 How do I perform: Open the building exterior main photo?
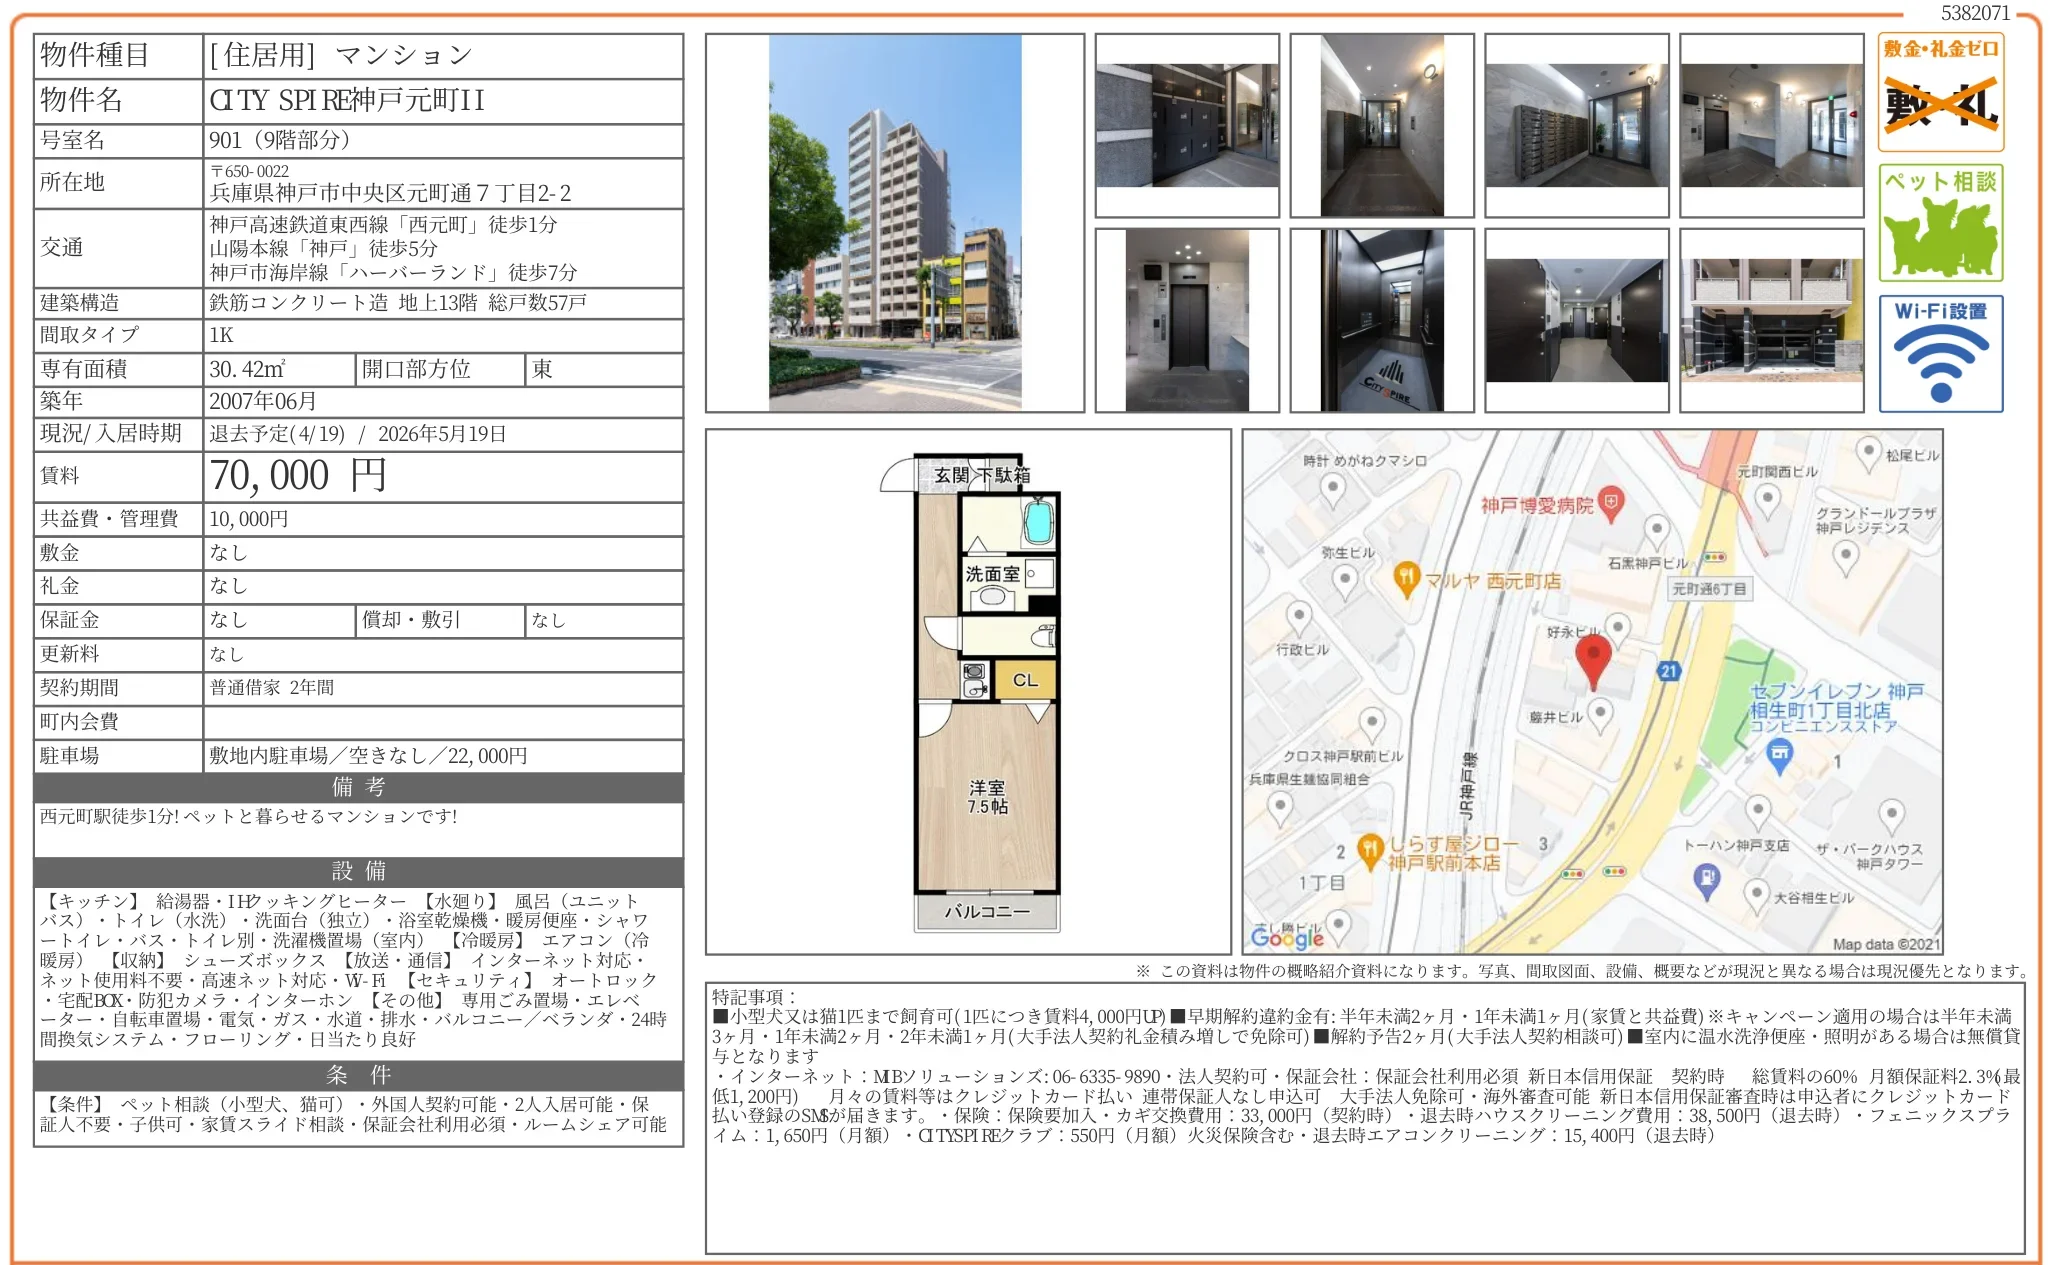[894, 223]
